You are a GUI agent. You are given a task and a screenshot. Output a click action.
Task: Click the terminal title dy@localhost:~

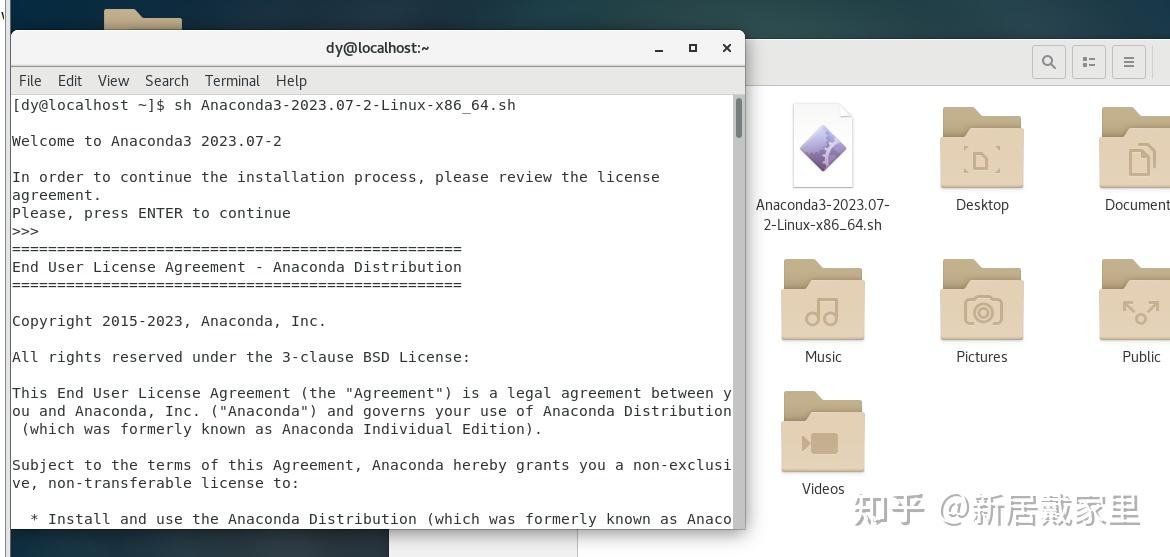pos(378,48)
